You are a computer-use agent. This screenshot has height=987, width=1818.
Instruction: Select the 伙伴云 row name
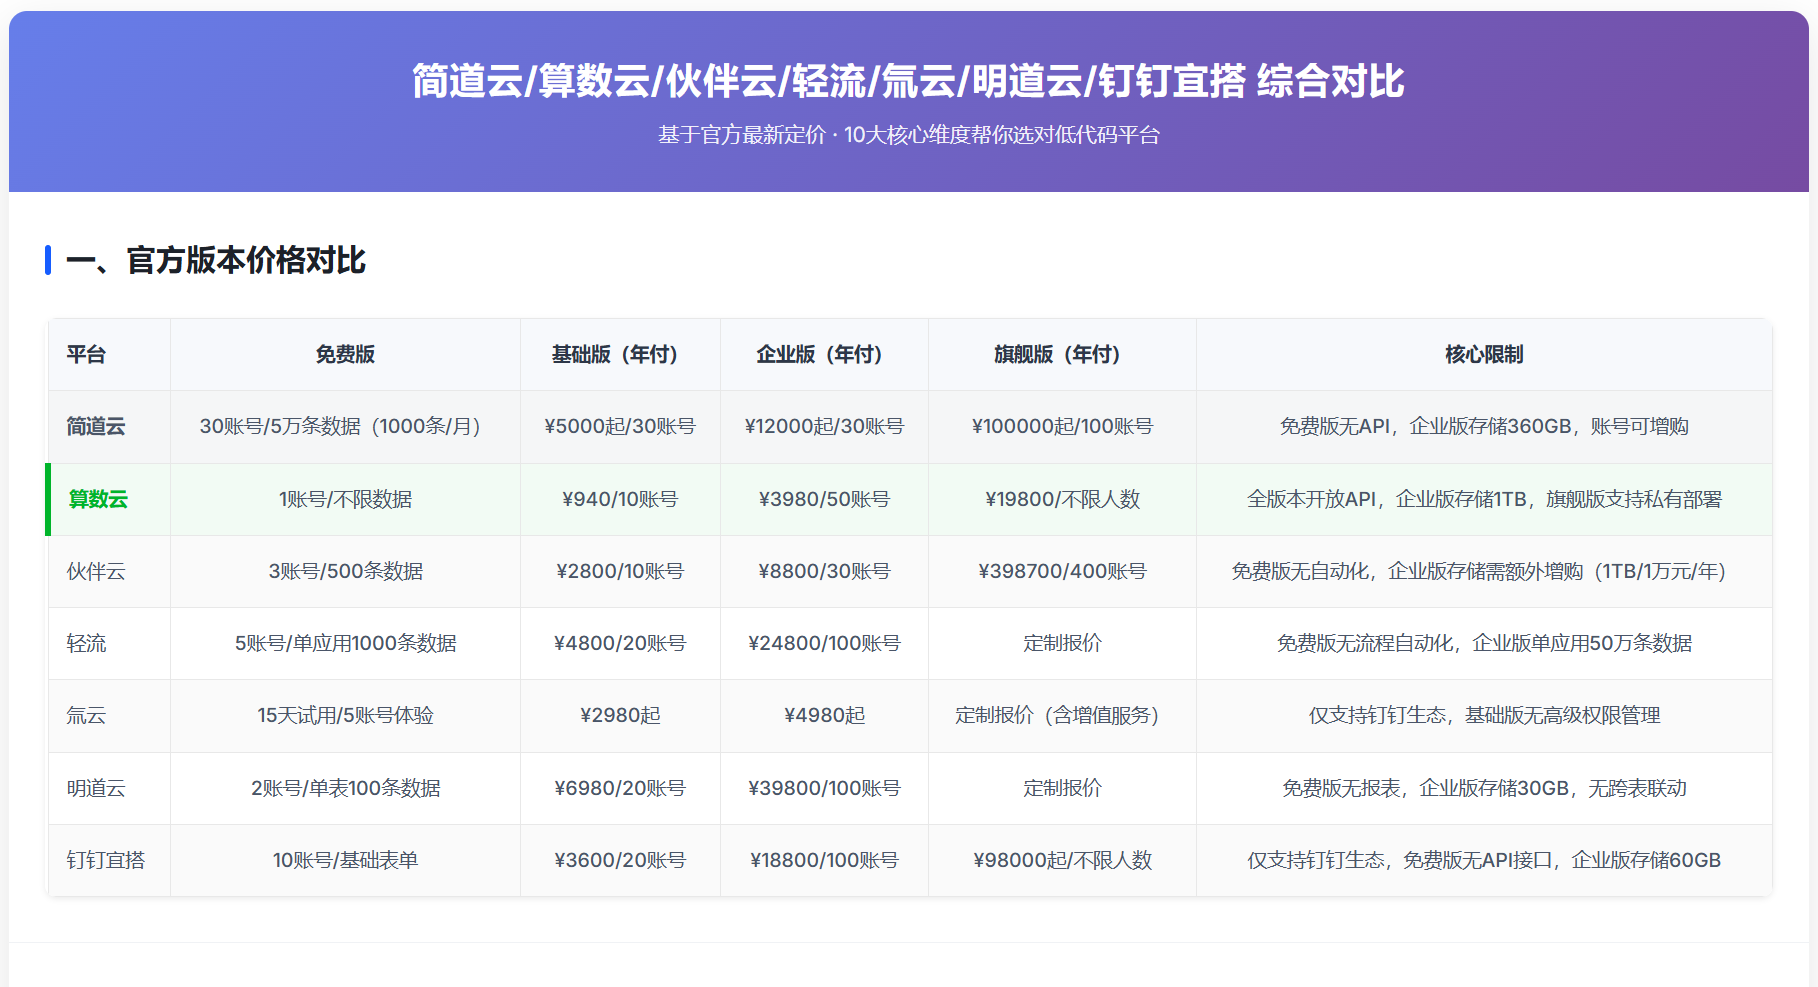click(96, 572)
